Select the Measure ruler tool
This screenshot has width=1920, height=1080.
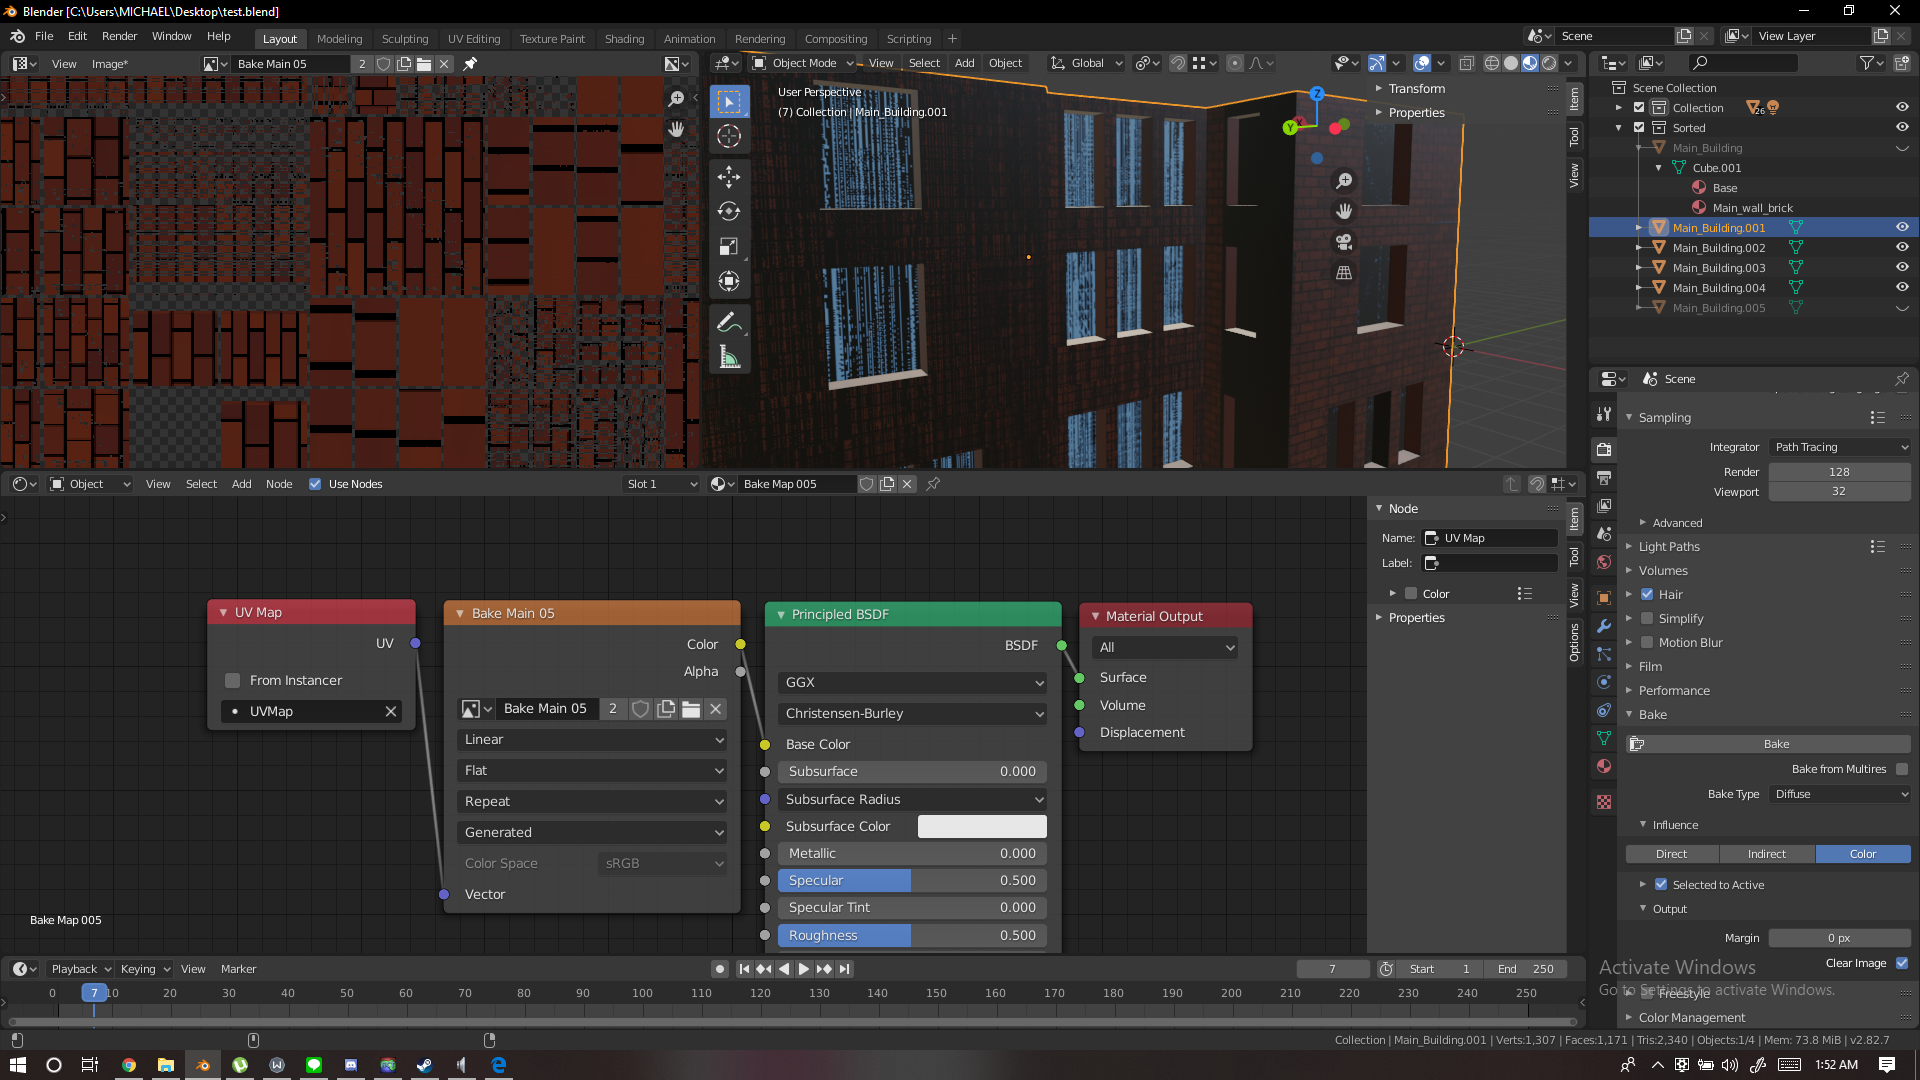click(729, 358)
